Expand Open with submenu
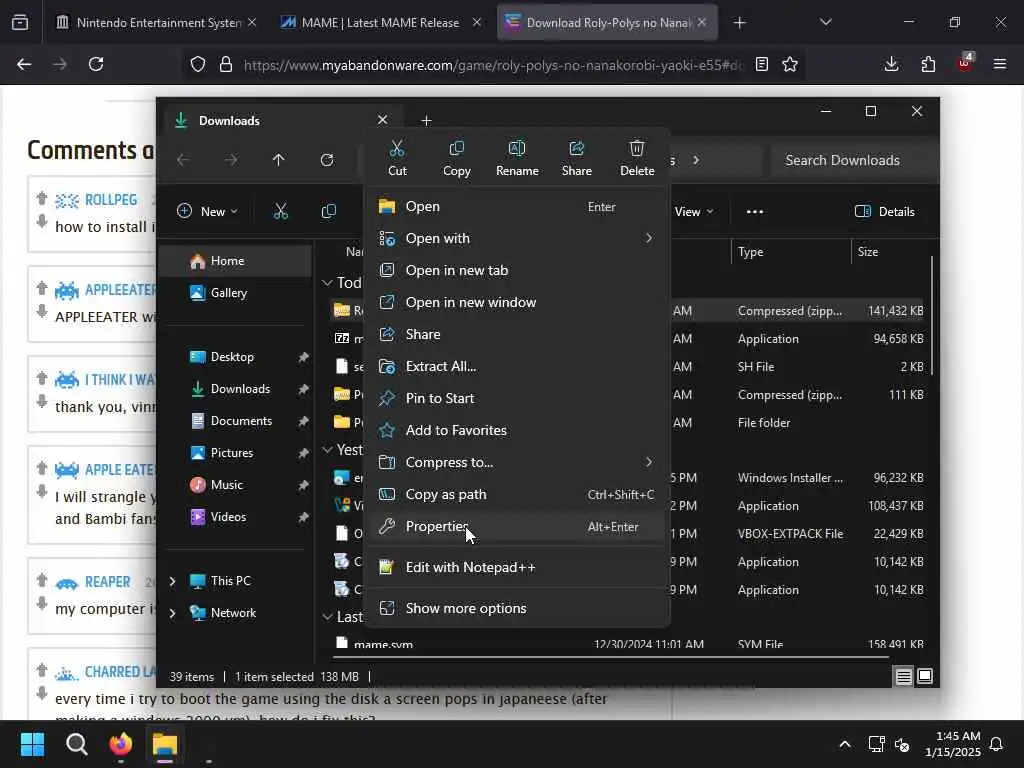Viewport: 1024px width, 768px height. 517,238
